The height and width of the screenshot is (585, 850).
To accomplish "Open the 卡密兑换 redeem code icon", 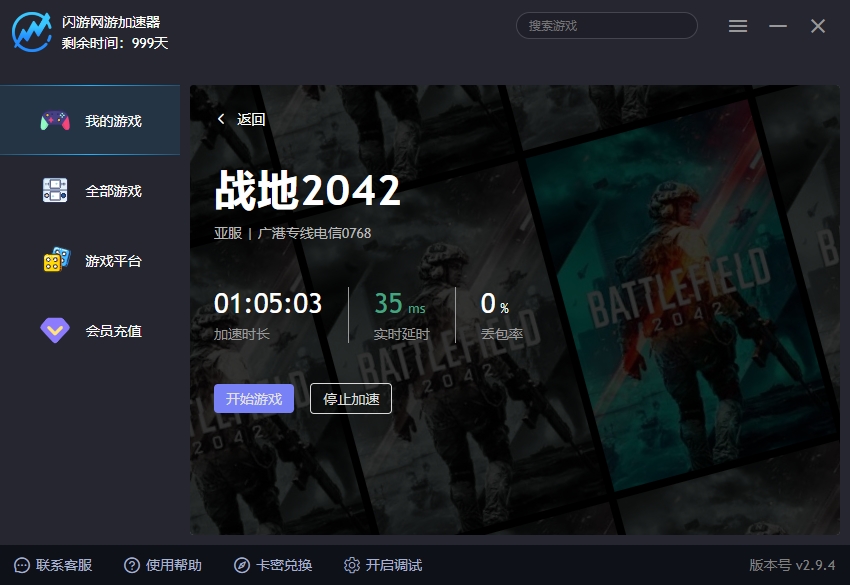I will (x=240, y=565).
